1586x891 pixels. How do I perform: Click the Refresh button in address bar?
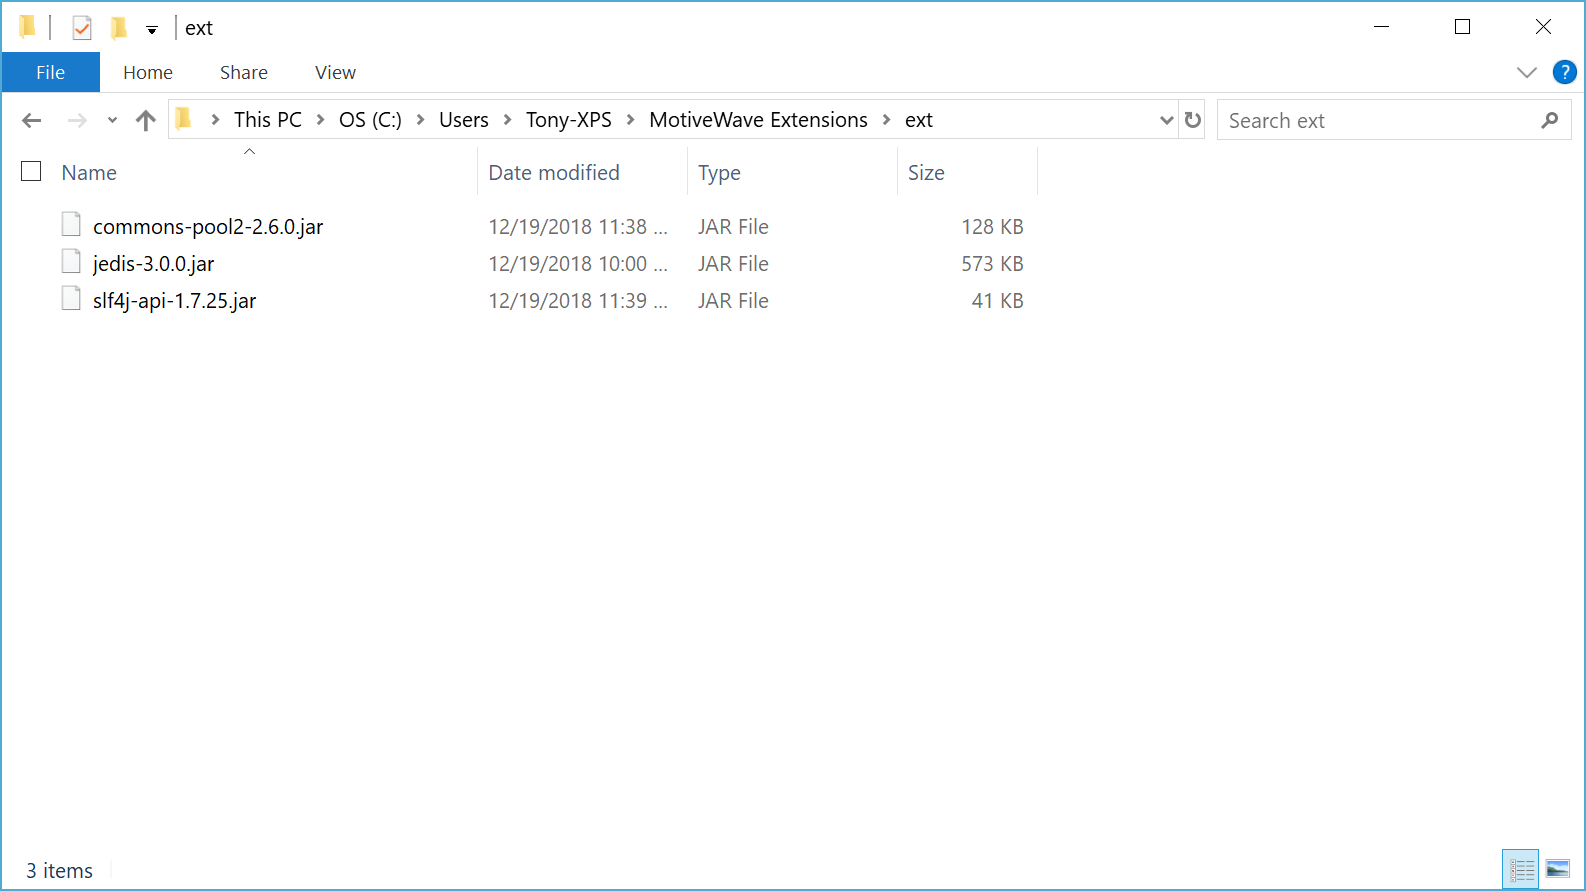(1193, 120)
